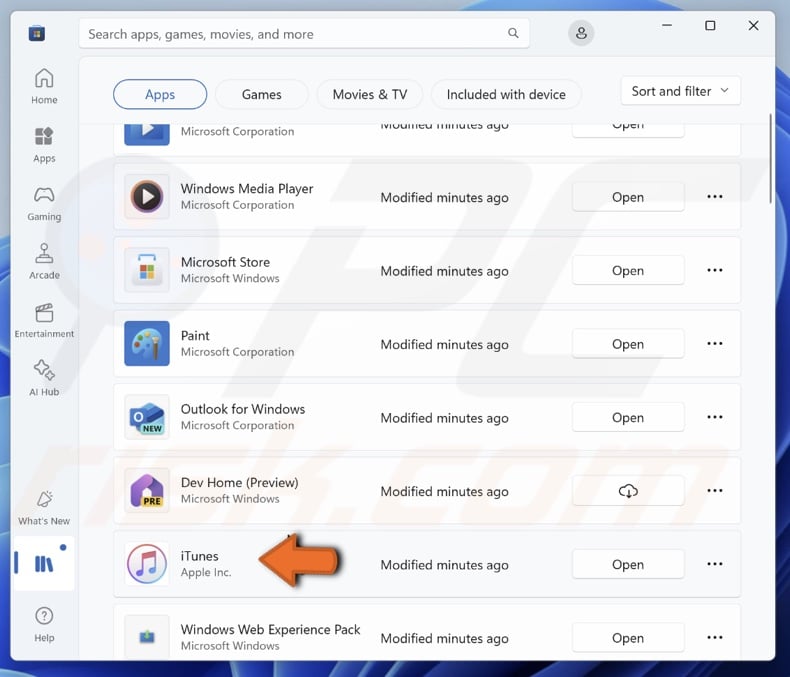The width and height of the screenshot is (790, 677).
Task: Open the Gaming section
Action: [44, 201]
